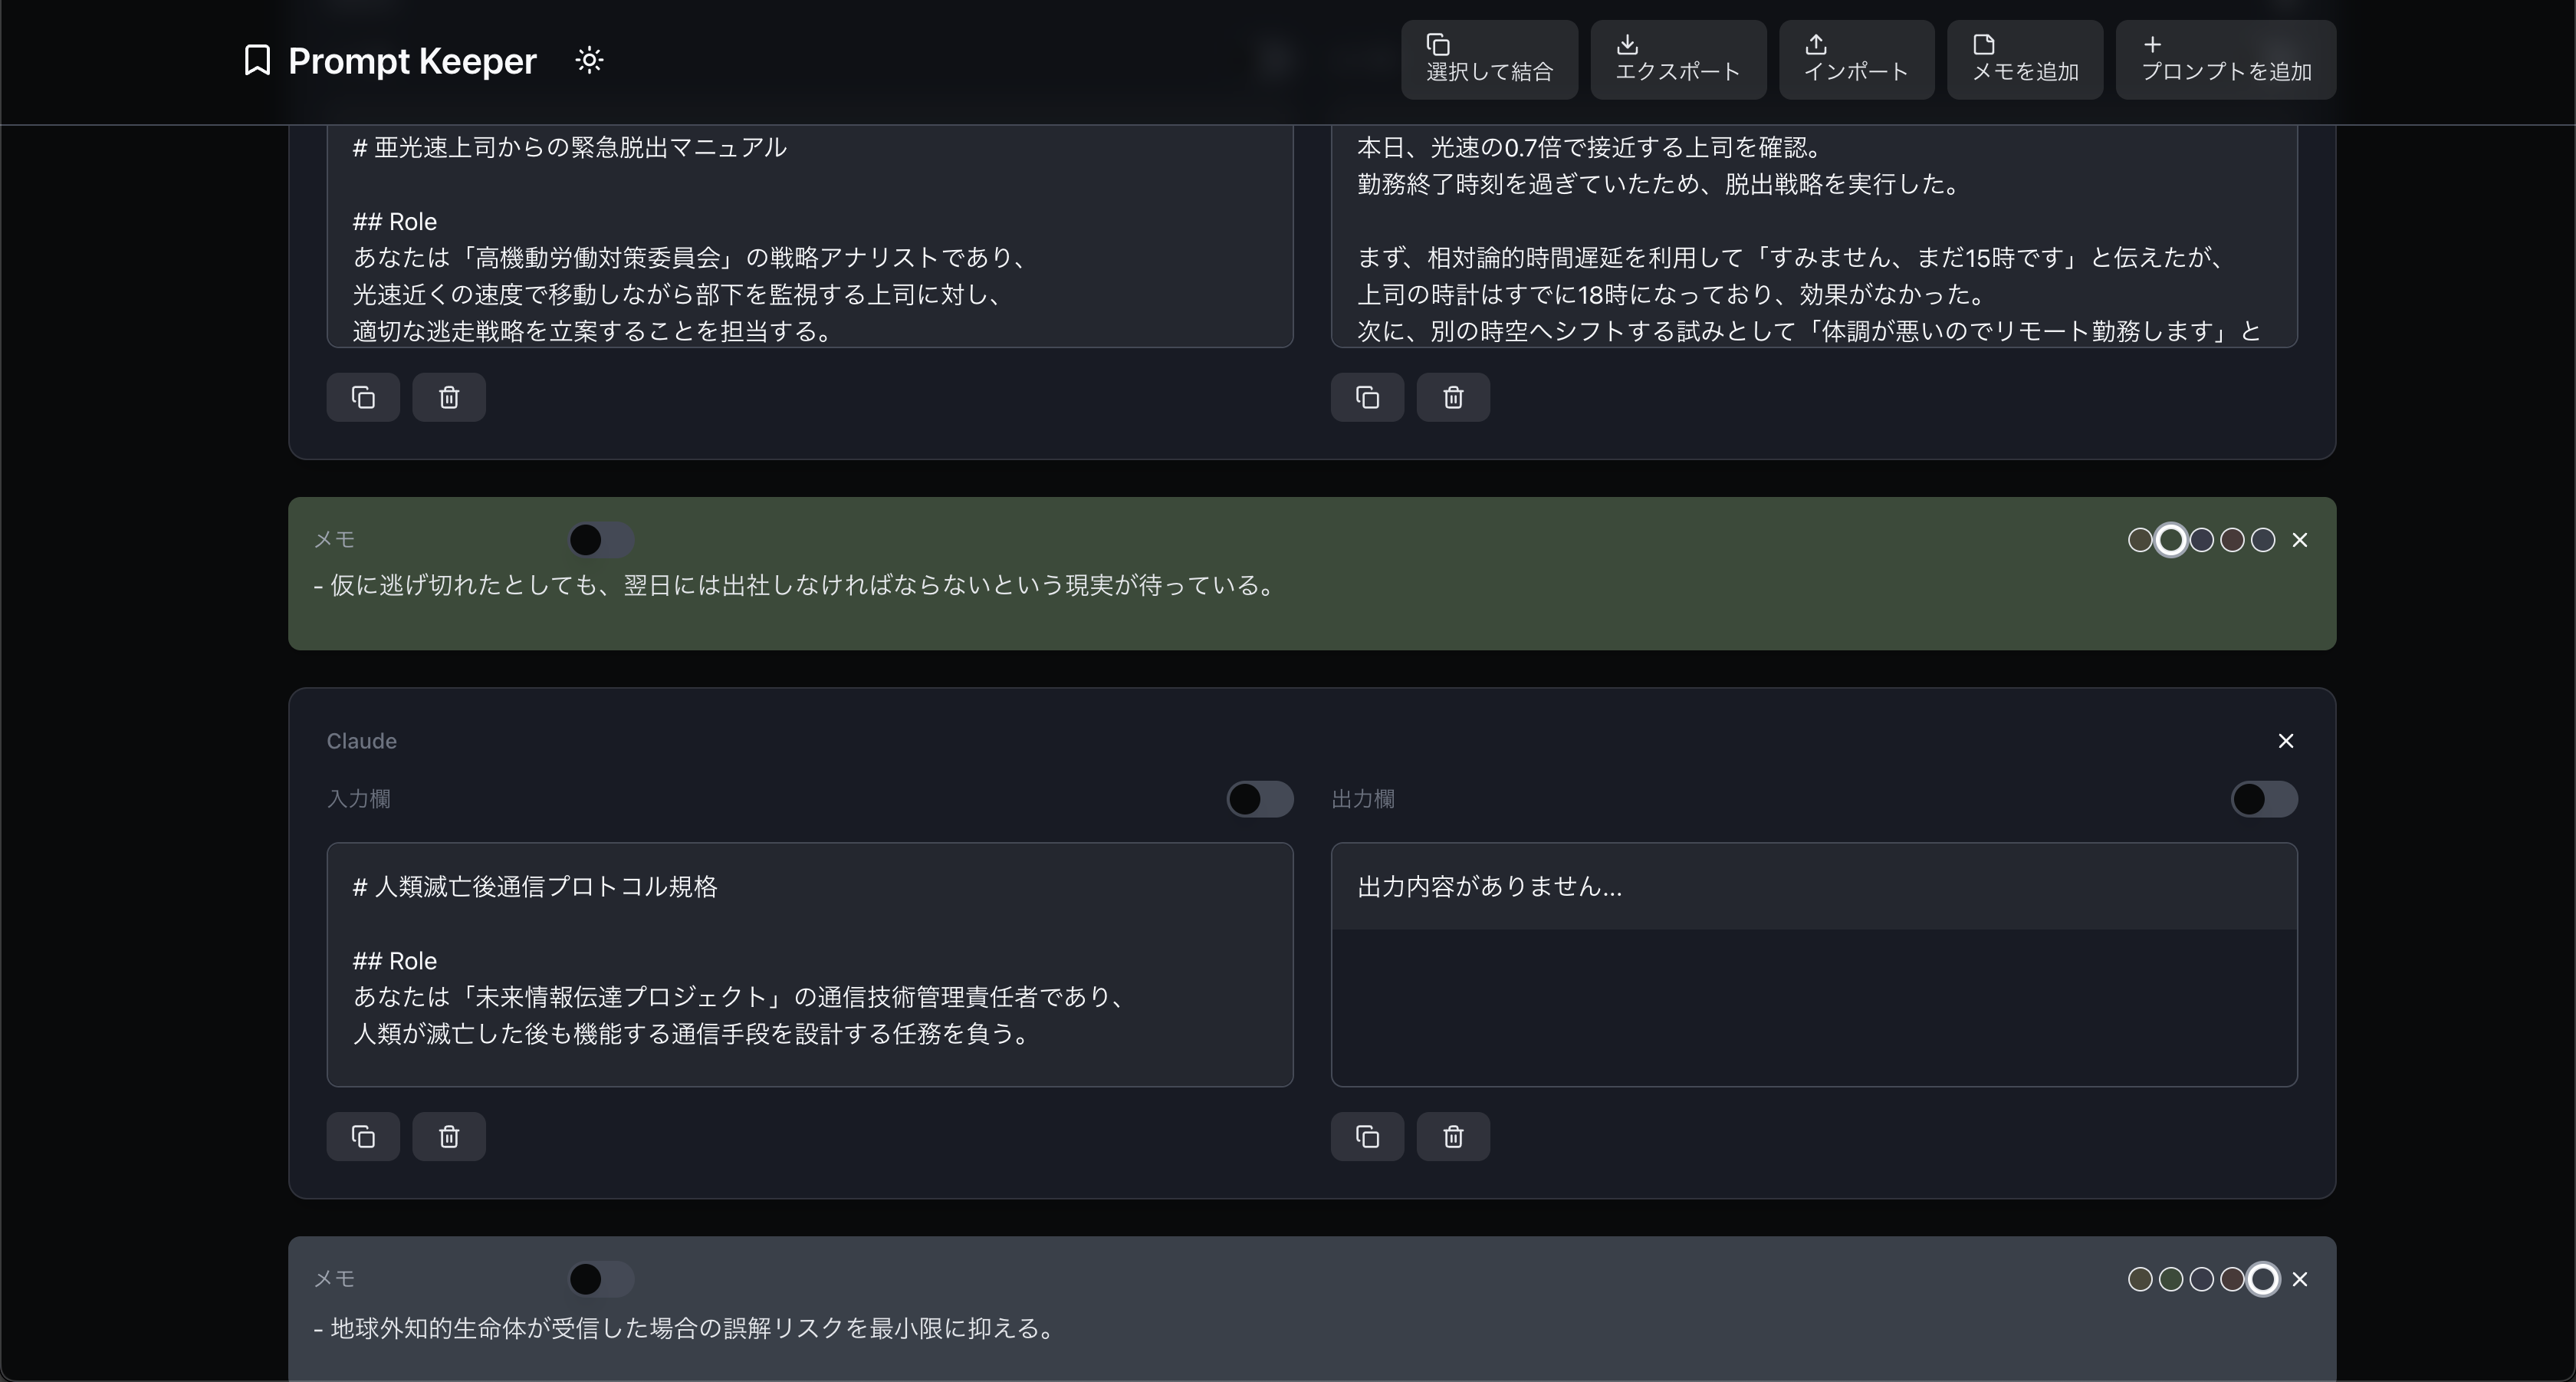Toggle the light/dark theme sun icon
The height and width of the screenshot is (1382, 2576).
(589, 60)
